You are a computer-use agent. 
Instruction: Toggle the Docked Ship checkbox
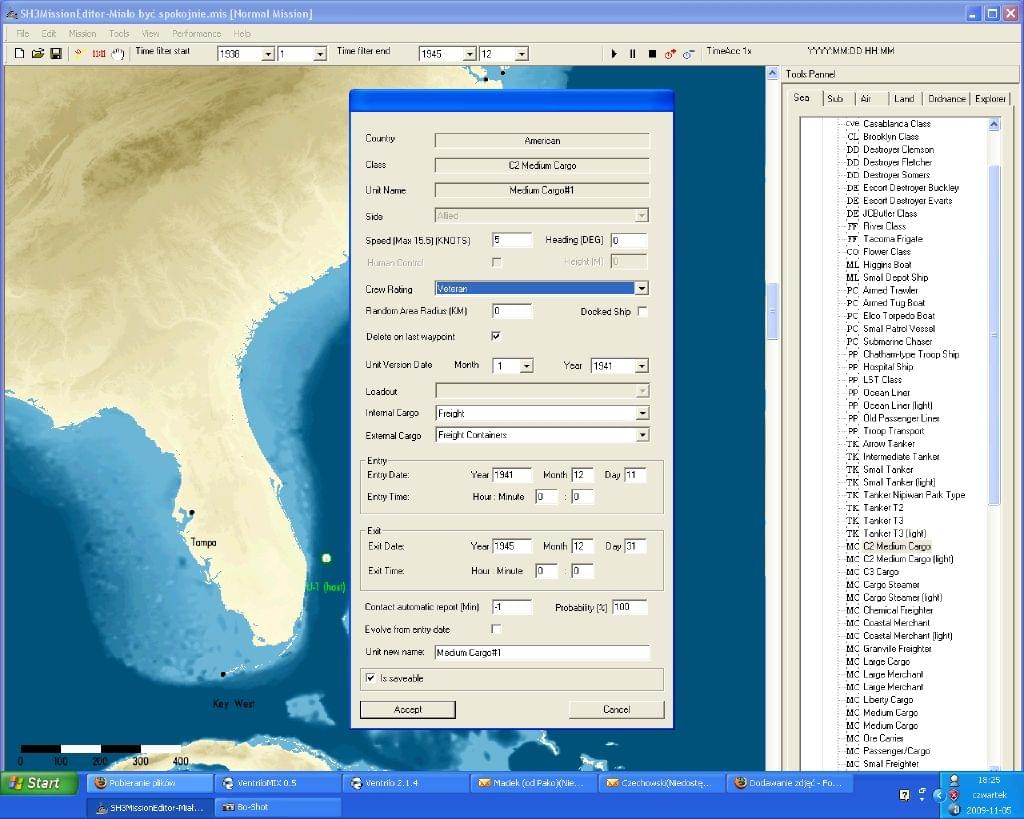point(642,312)
